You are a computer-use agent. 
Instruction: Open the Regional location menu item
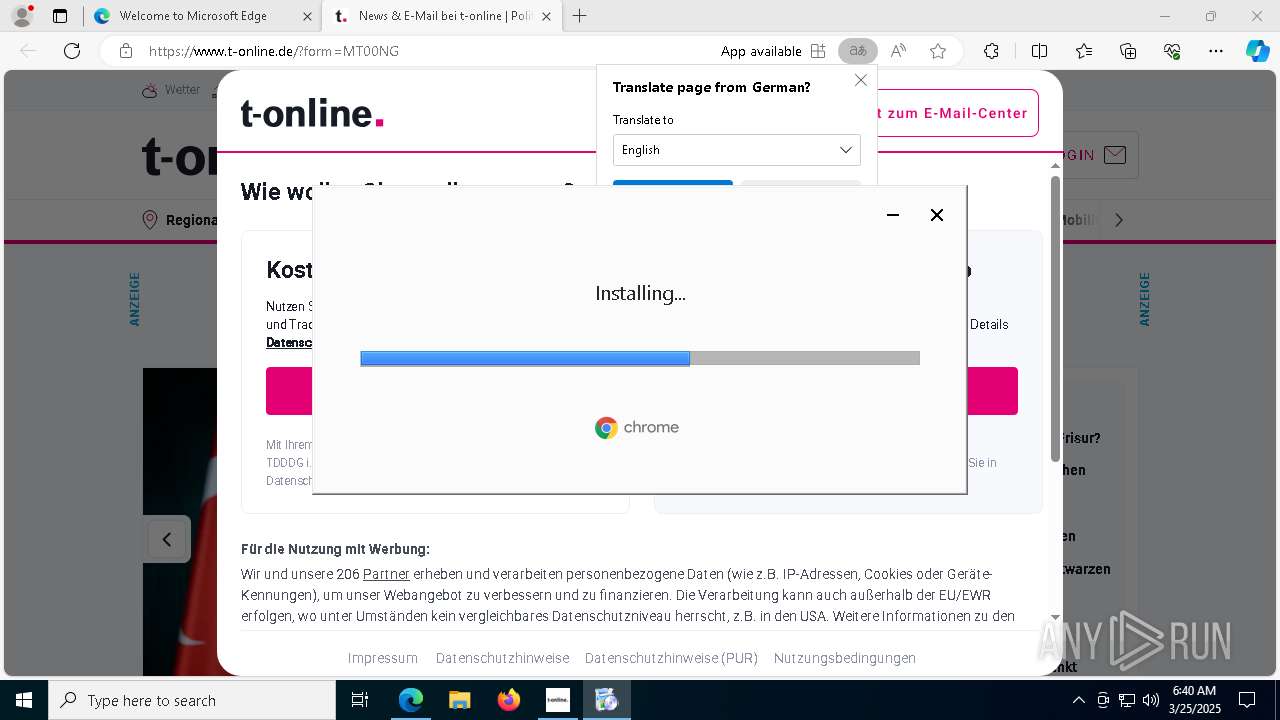click(x=180, y=220)
